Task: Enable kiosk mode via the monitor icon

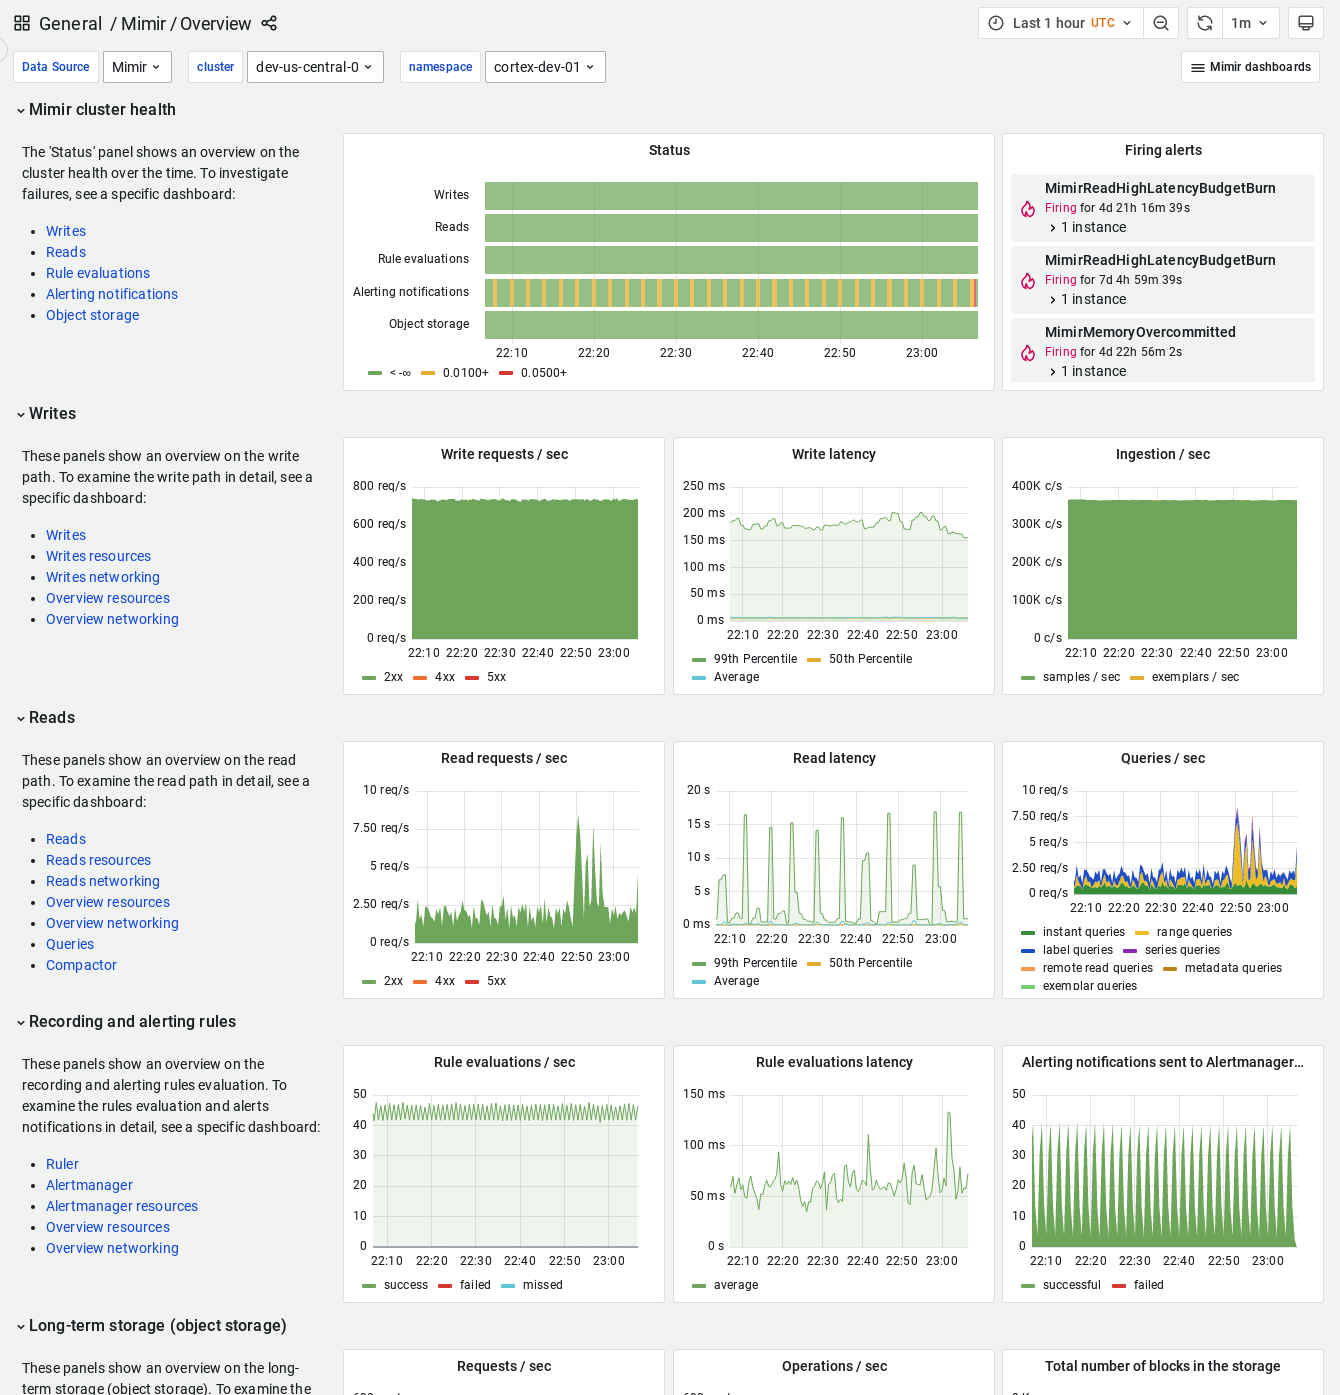Action: 1305,22
